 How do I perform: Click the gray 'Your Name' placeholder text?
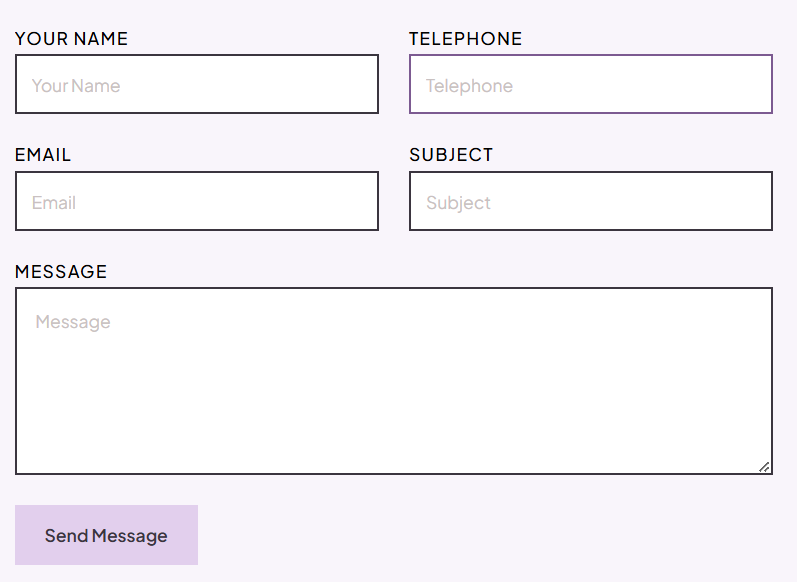76,86
